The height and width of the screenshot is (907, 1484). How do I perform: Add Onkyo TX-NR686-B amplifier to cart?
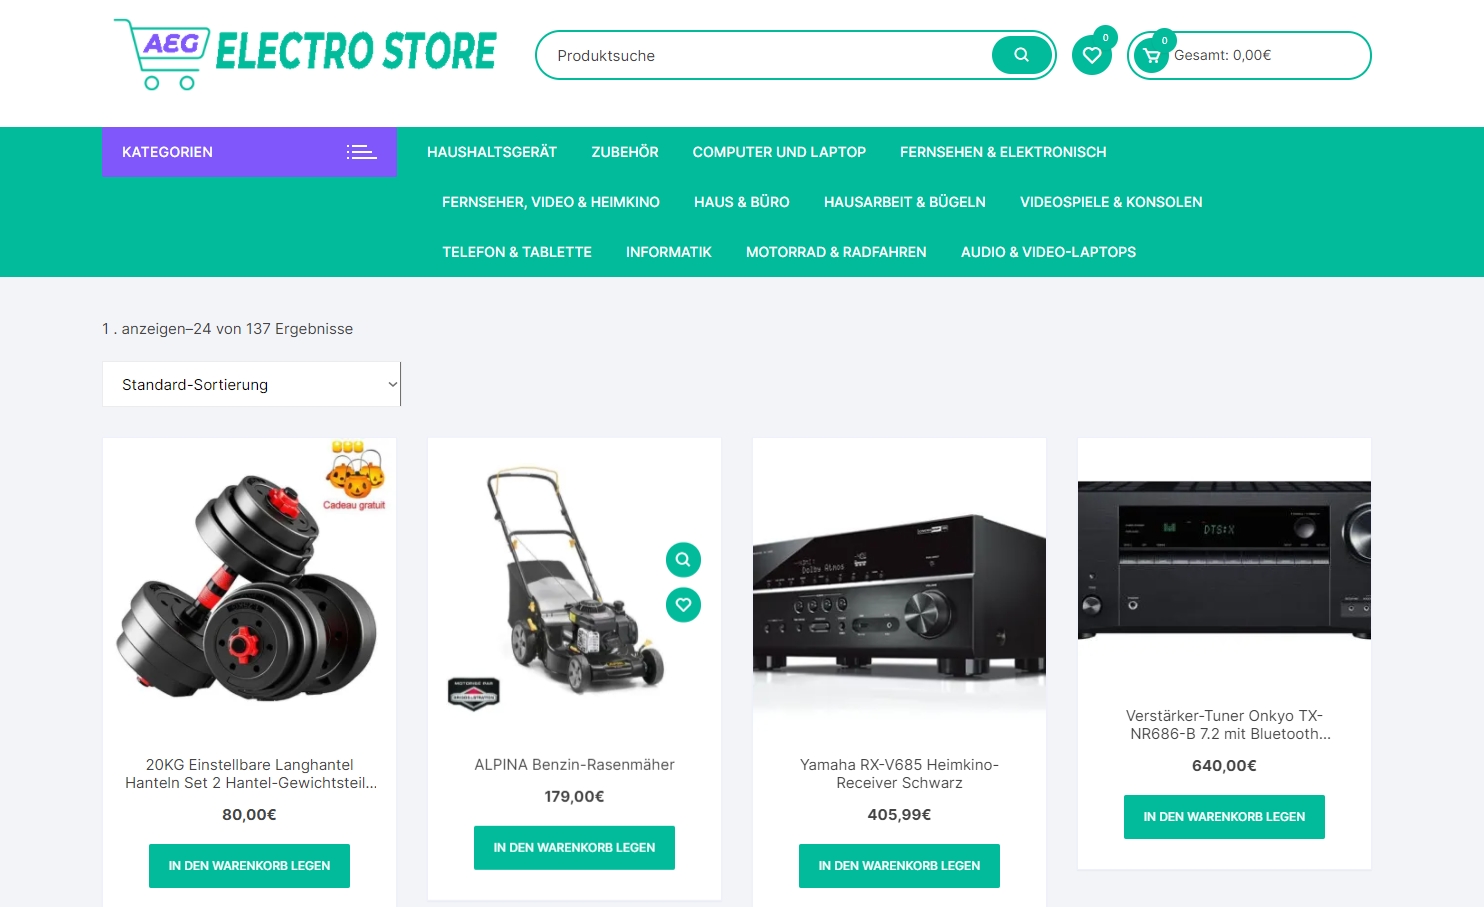pos(1224,817)
